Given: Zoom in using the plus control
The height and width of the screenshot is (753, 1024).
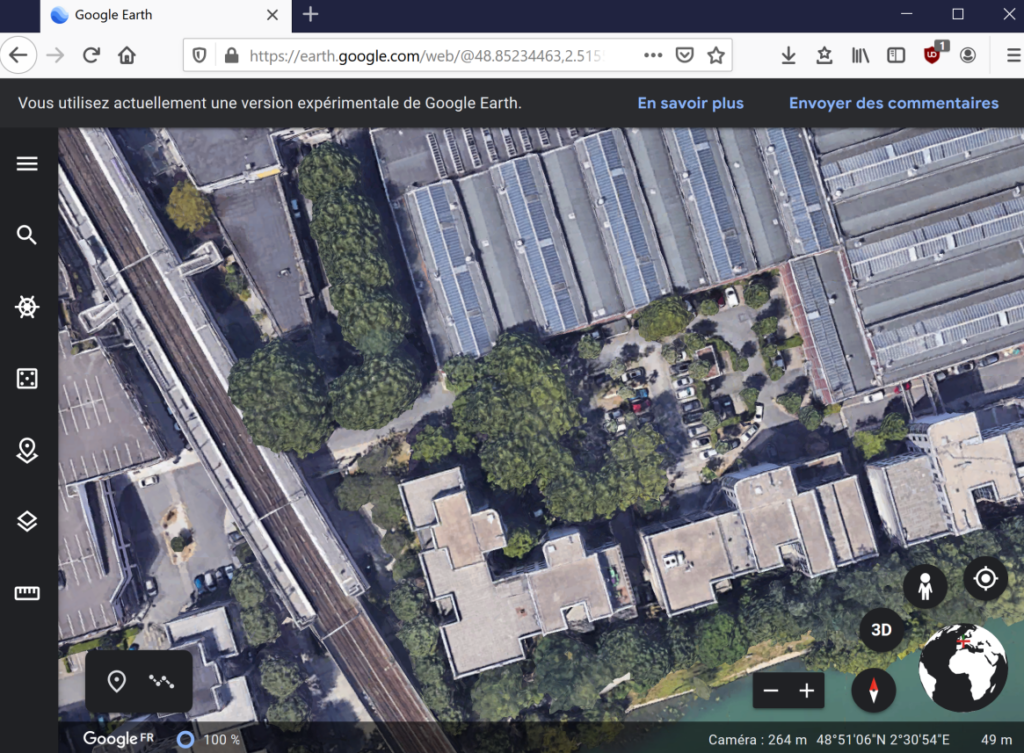Looking at the screenshot, I should 808,690.
